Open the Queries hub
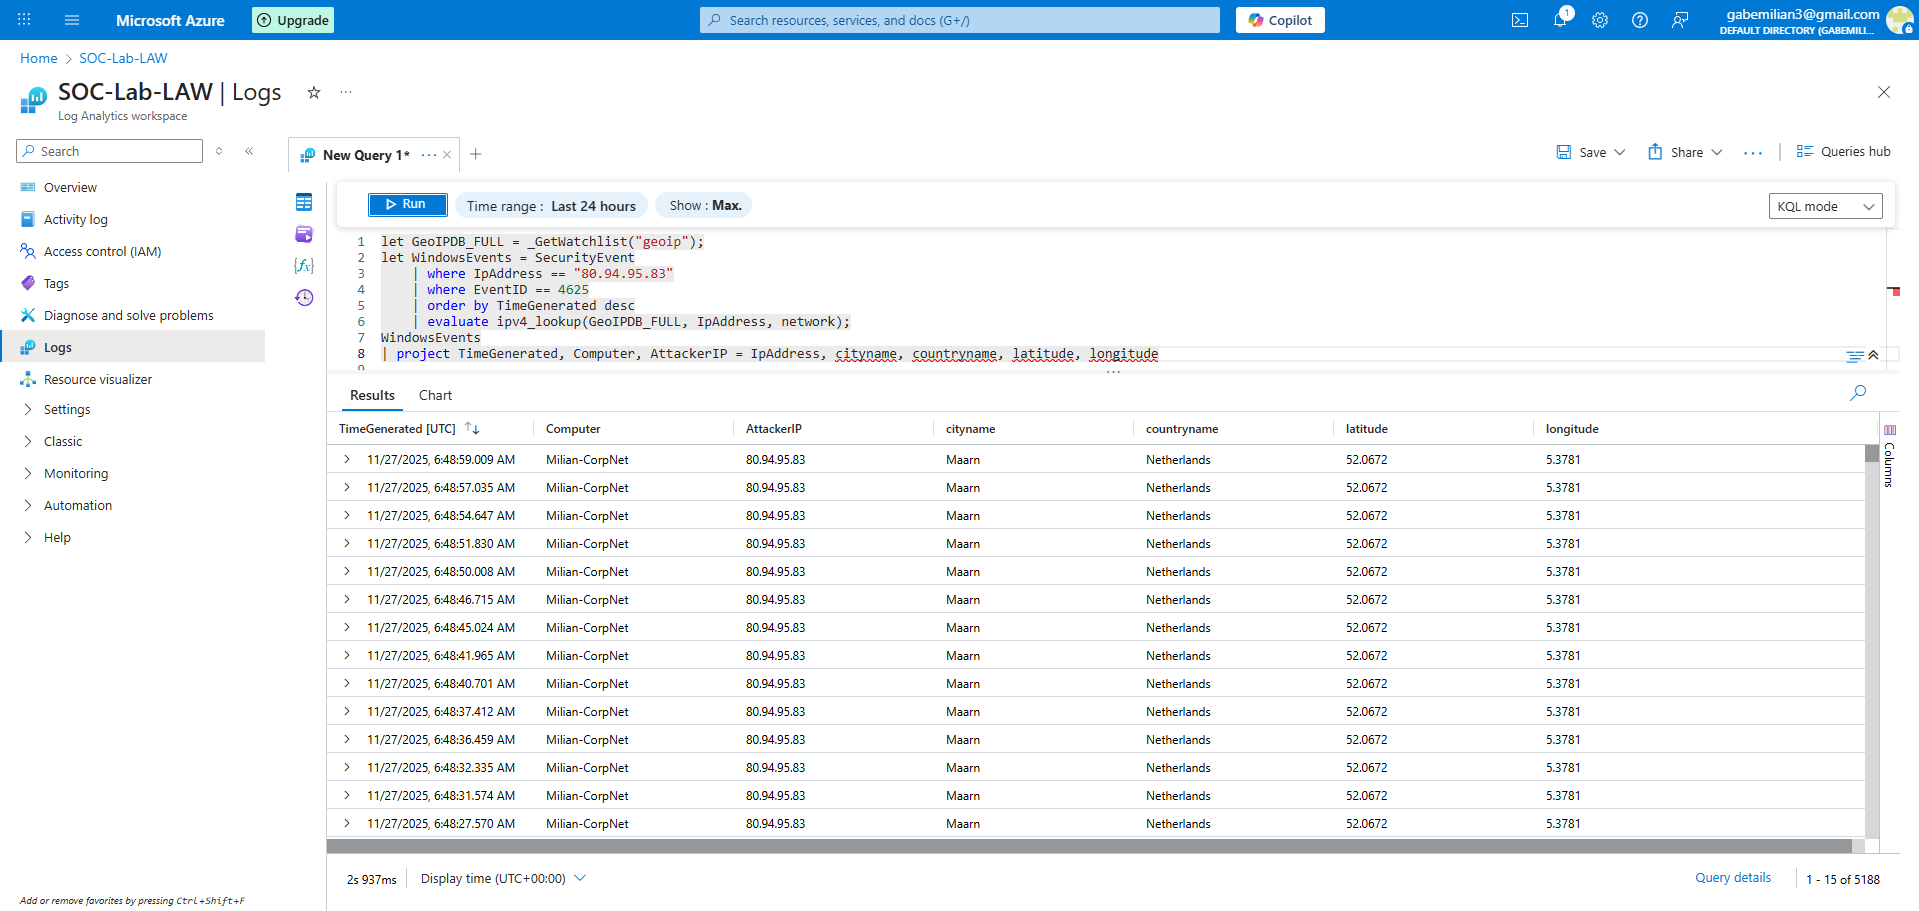Screen dimensions: 1919x911 tap(1843, 152)
